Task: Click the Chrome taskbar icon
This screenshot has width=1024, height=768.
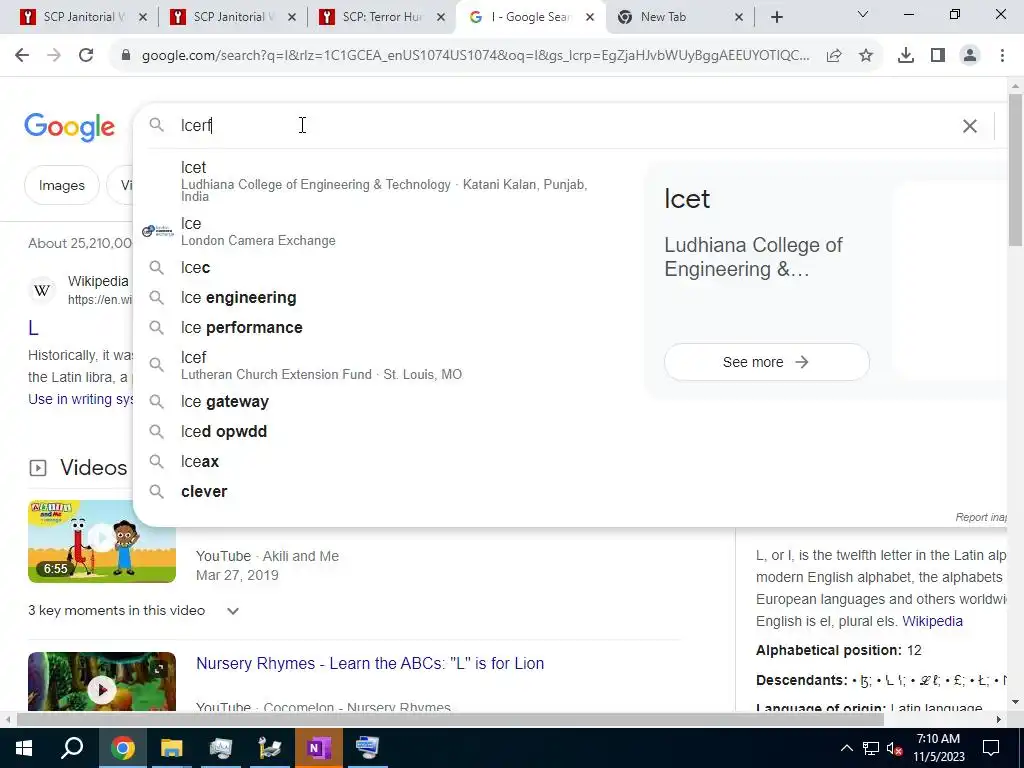Action: [x=122, y=748]
